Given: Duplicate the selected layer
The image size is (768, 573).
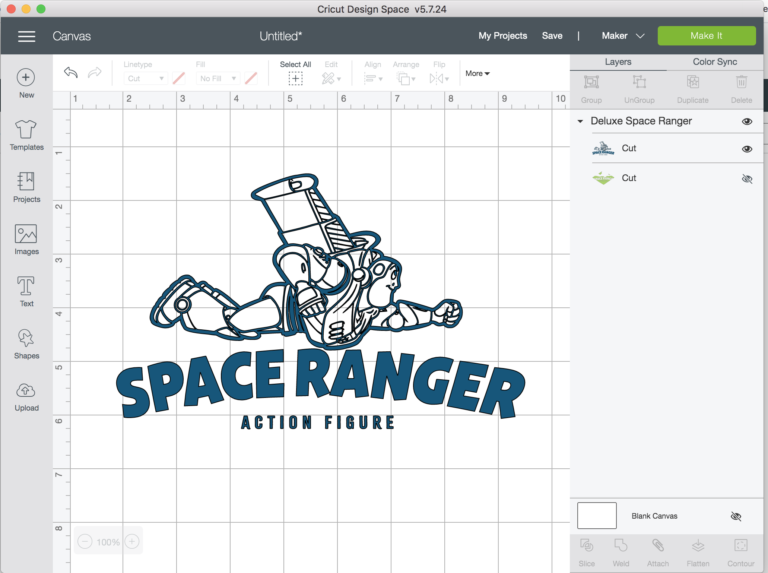Looking at the screenshot, I should pos(693,89).
